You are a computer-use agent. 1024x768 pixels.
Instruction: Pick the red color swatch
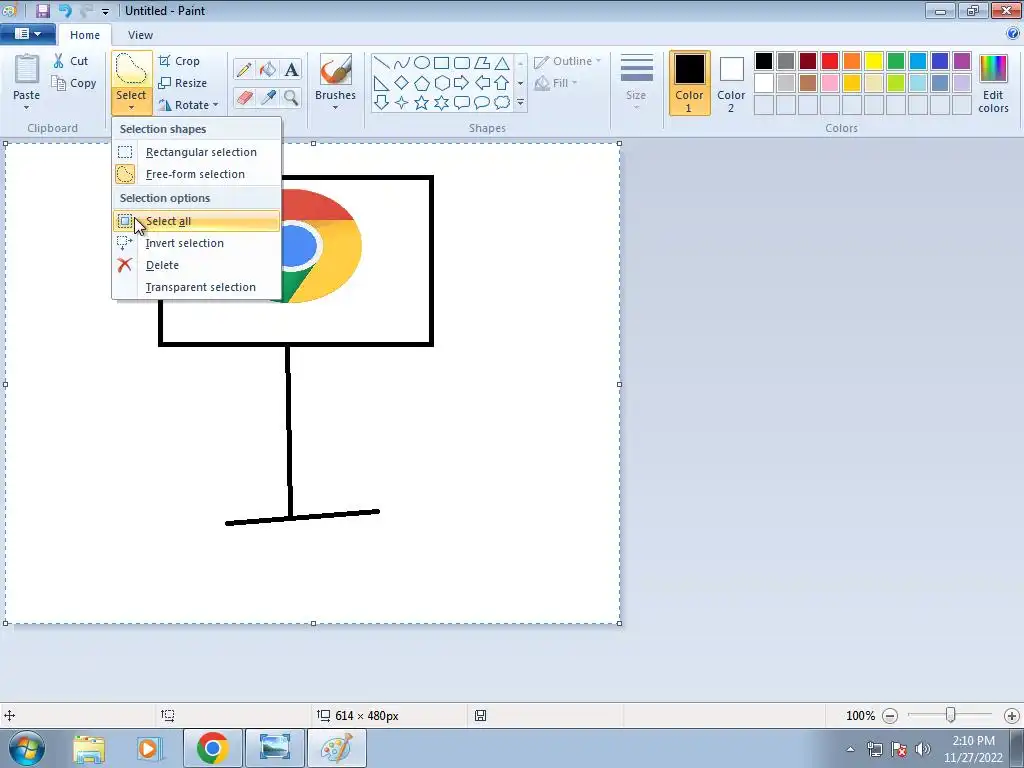[x=830, y=61]
